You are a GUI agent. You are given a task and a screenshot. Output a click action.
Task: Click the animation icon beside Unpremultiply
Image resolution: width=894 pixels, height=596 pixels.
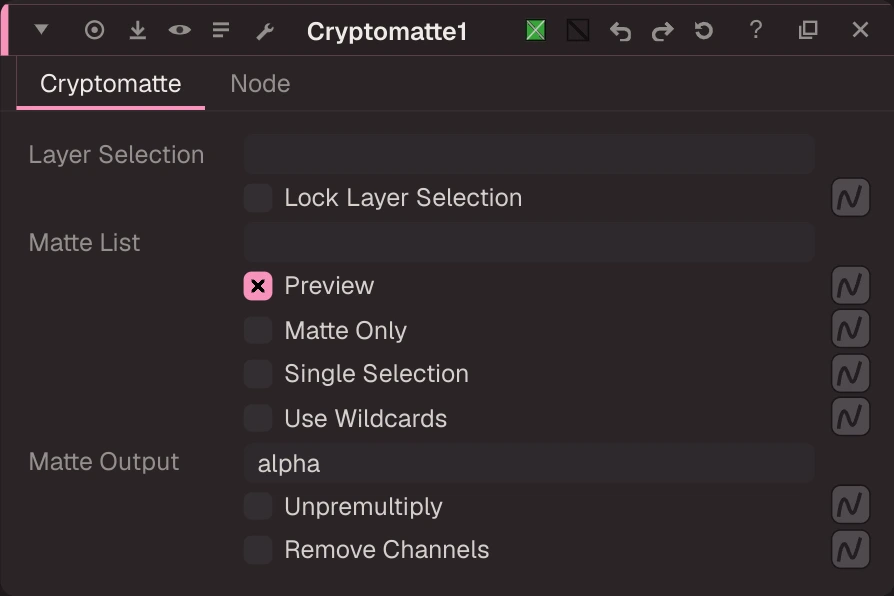click(850, 505)
